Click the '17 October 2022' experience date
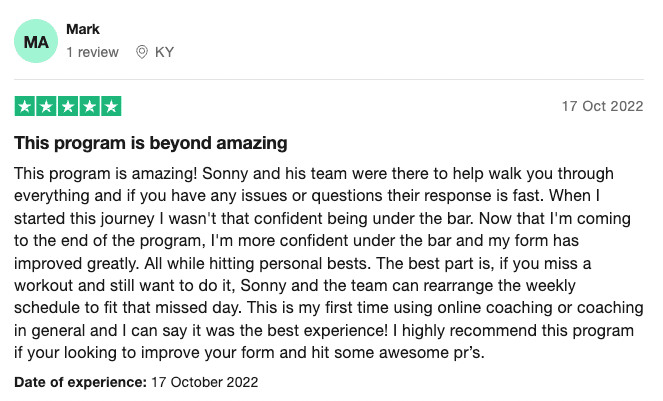Screen dimensions: 663x401 (x=205, y=382)
